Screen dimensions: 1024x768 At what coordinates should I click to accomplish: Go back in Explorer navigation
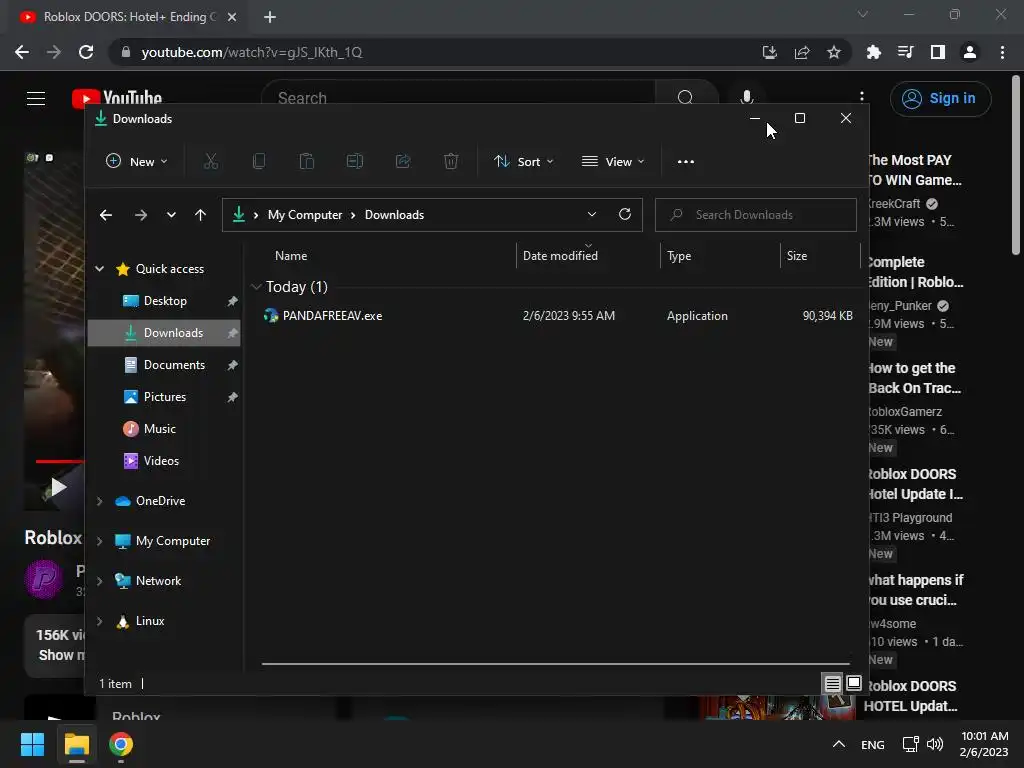tap(106, 215)
